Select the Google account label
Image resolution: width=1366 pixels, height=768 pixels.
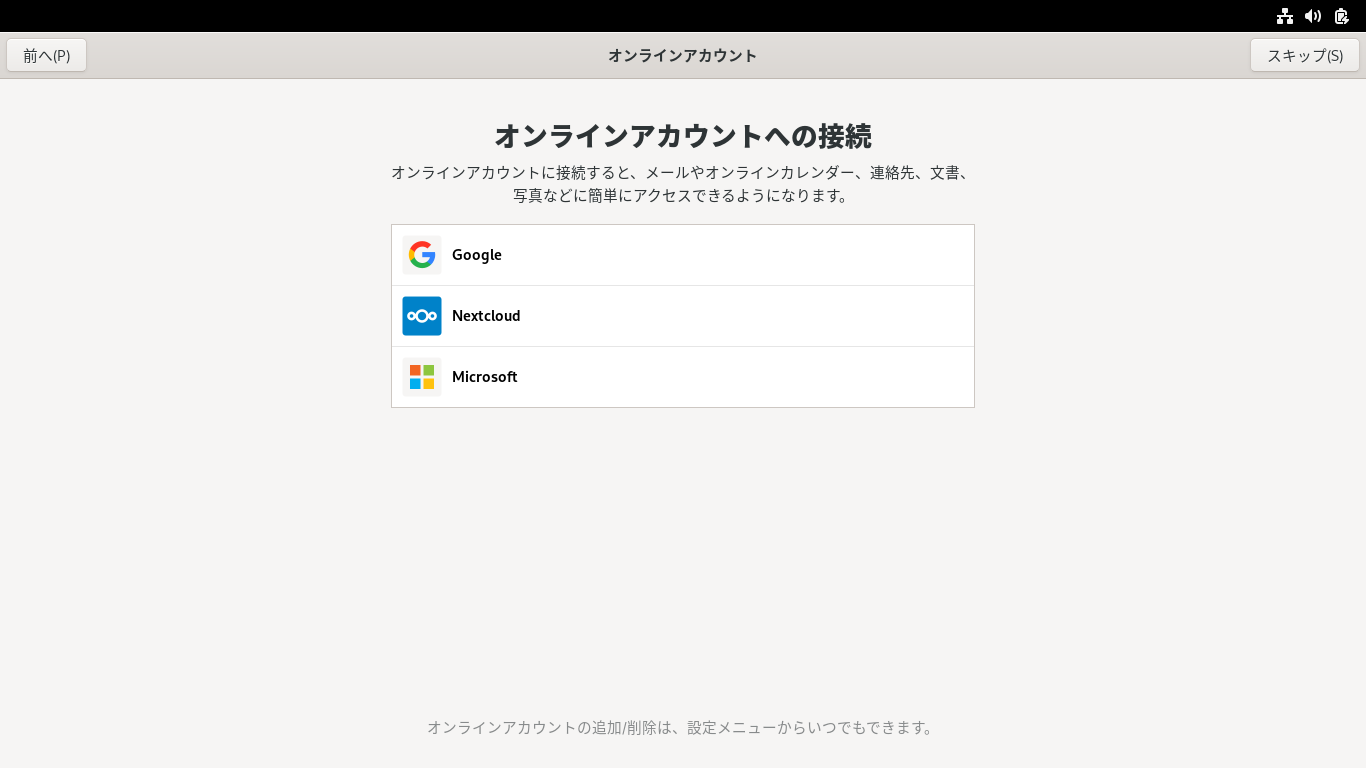coord(477,255)
